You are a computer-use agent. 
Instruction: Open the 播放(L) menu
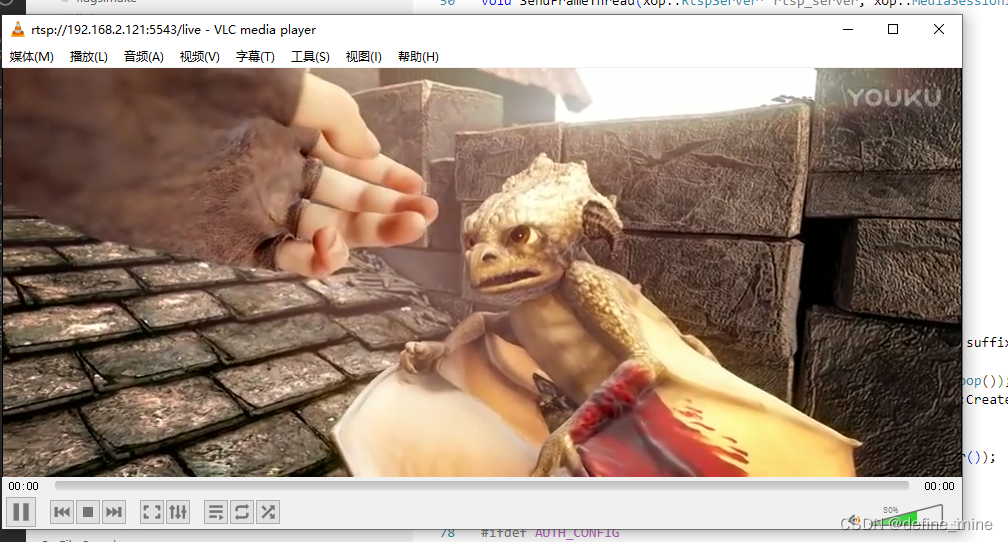pyautogui.click(x=89, y=57)
